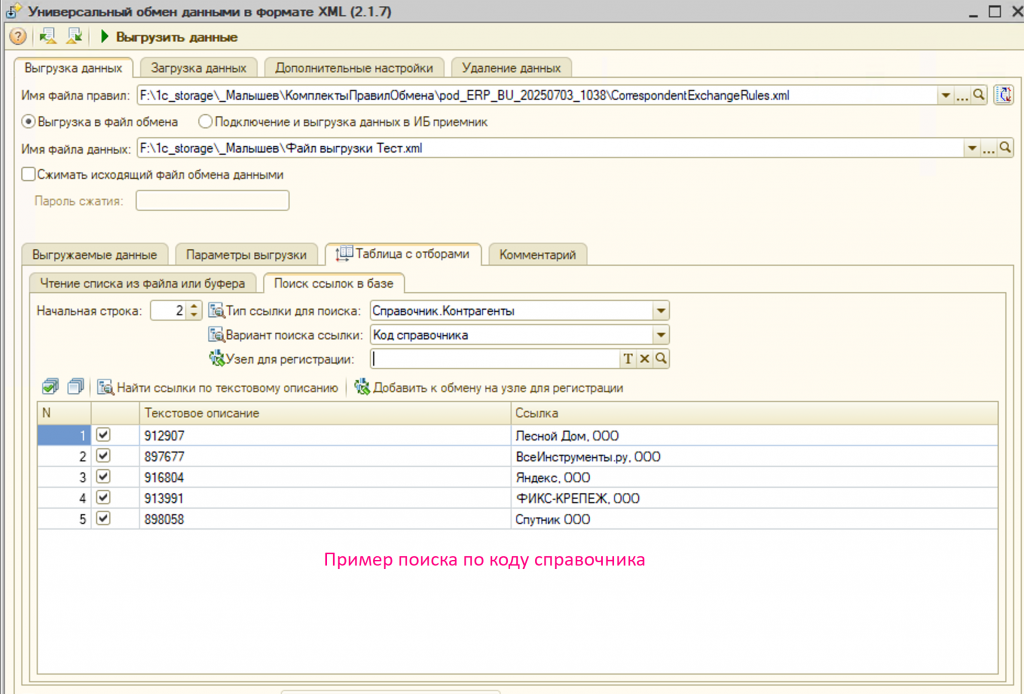Click icon beside Тип ссылки для поиска

coord(216,311)
